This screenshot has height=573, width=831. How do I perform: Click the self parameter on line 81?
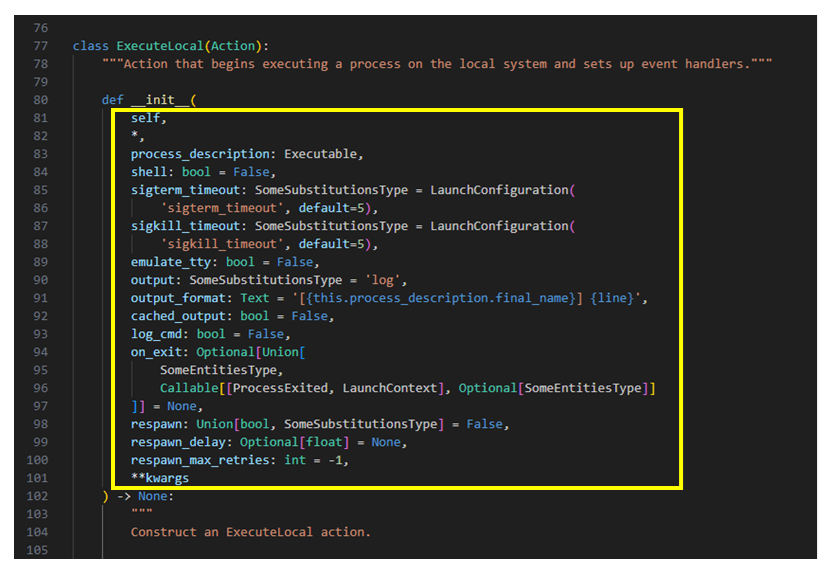coord(145,118)
